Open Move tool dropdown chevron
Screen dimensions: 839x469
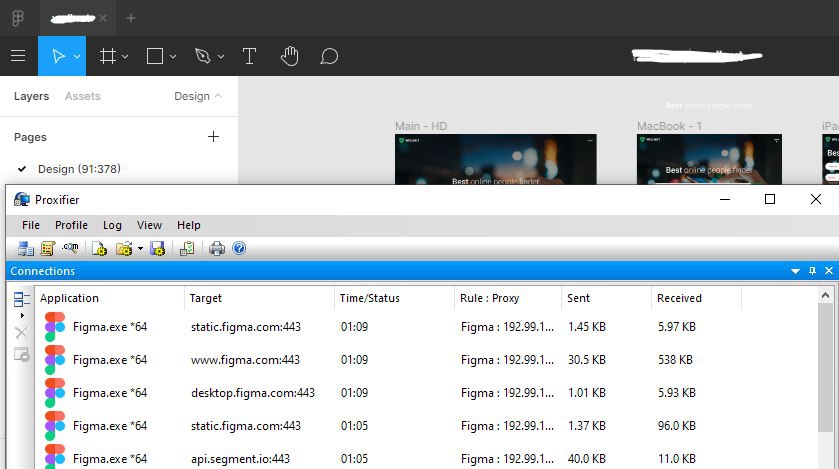(77, 56)
